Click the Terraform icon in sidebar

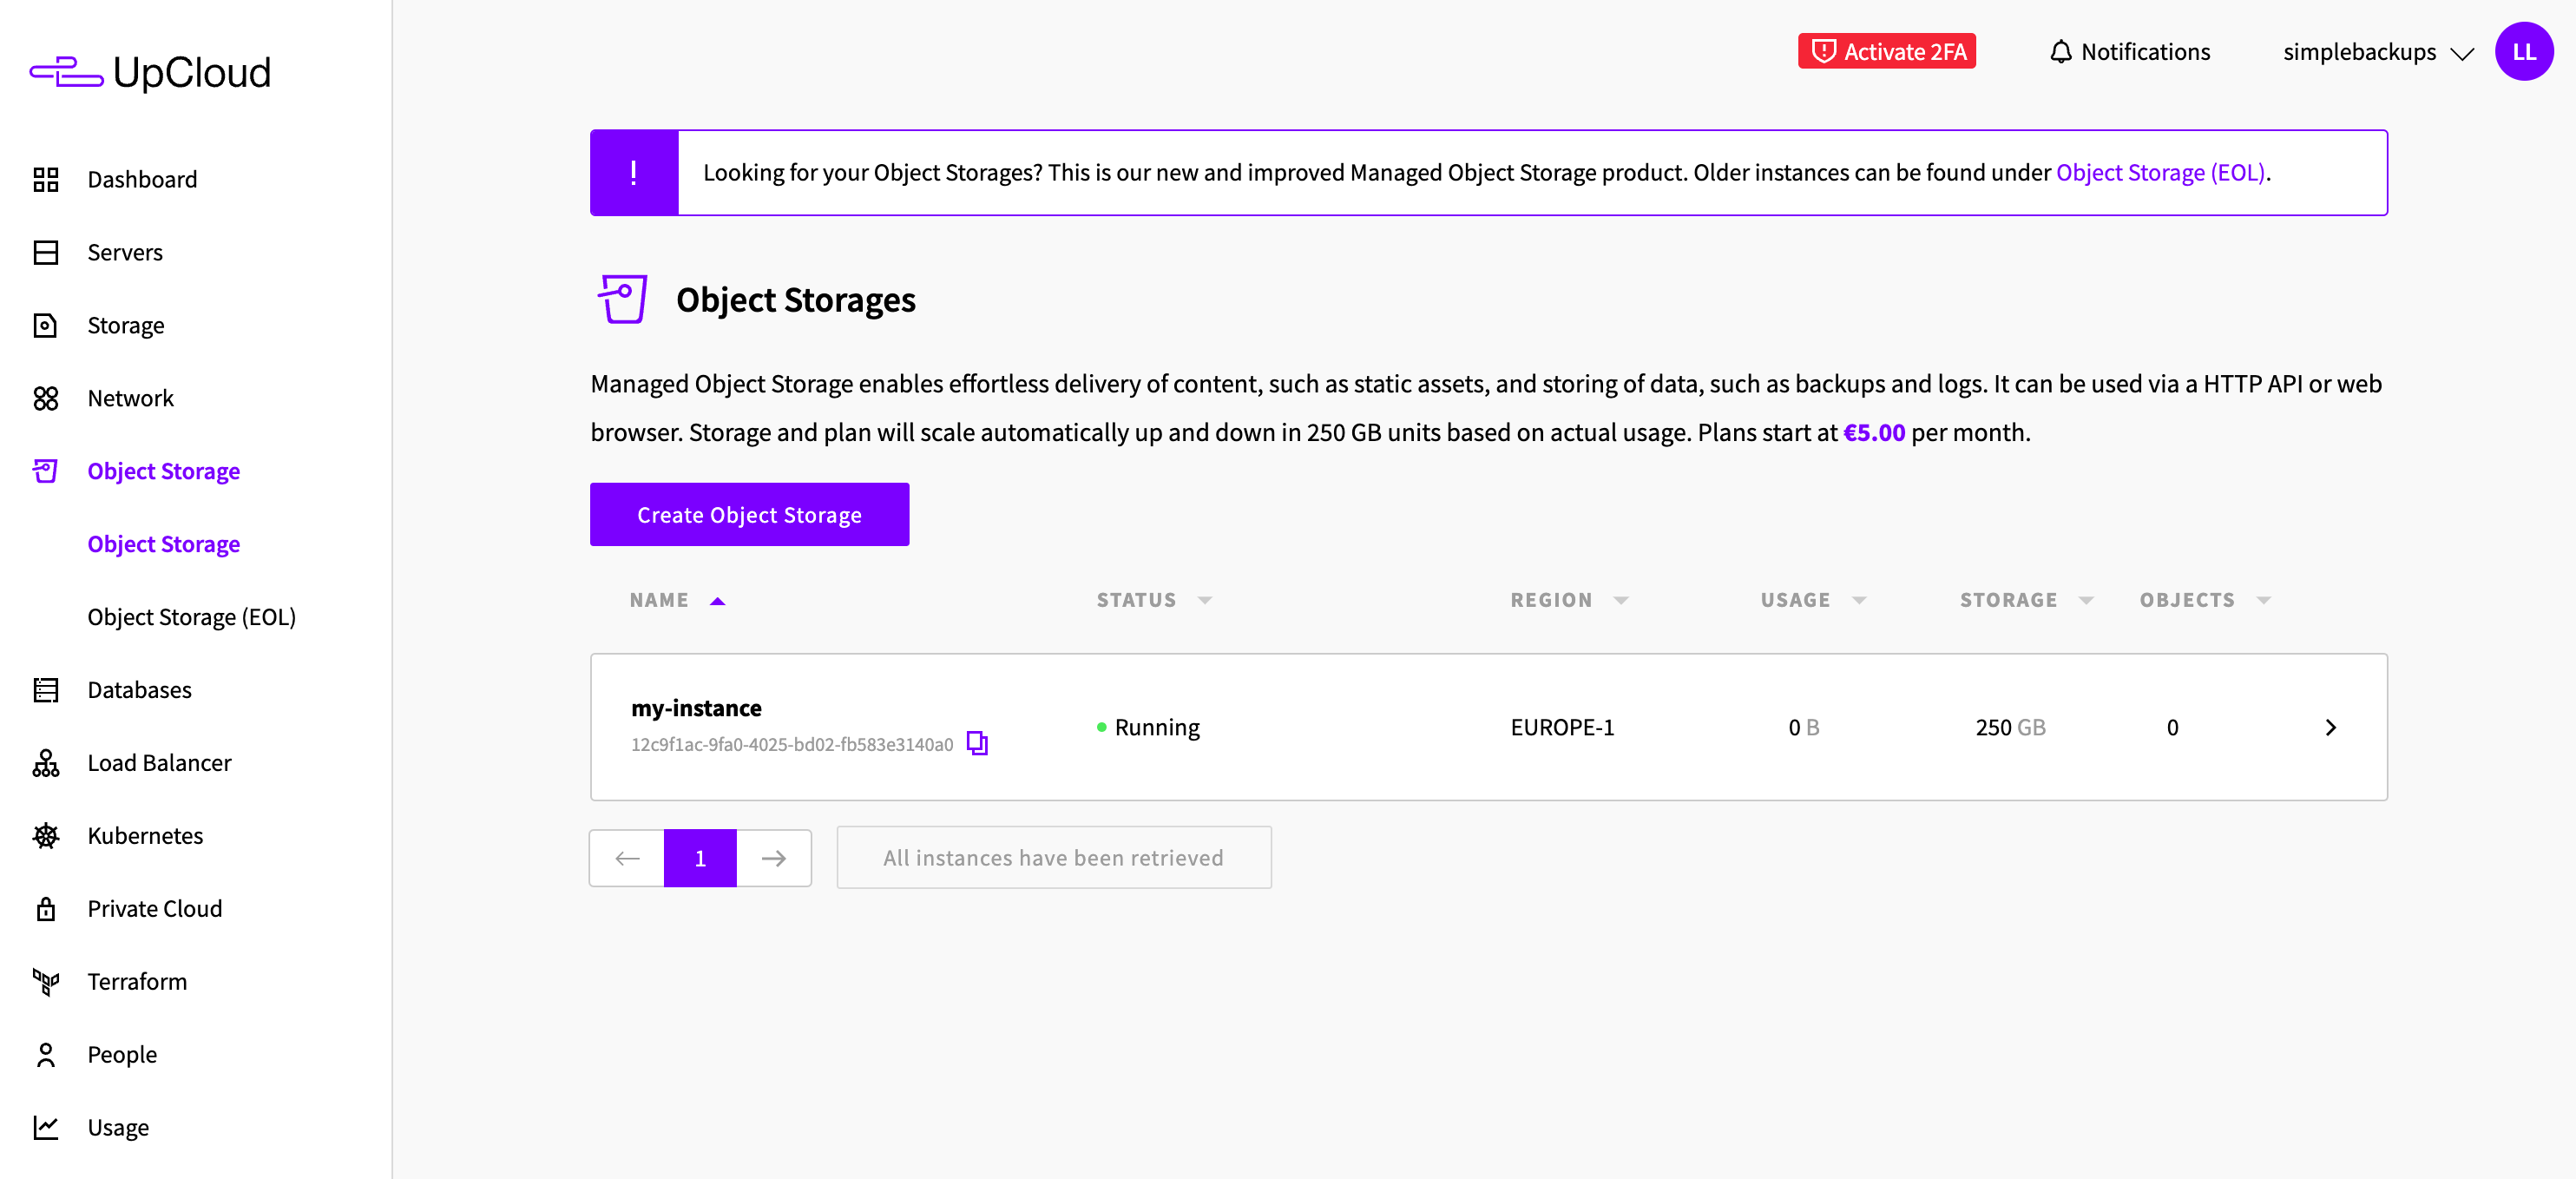[46, 981]
